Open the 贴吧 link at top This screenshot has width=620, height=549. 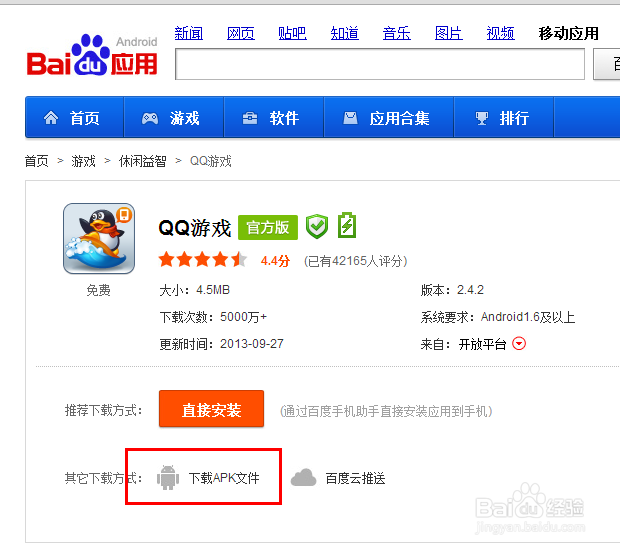coord(293,33)
